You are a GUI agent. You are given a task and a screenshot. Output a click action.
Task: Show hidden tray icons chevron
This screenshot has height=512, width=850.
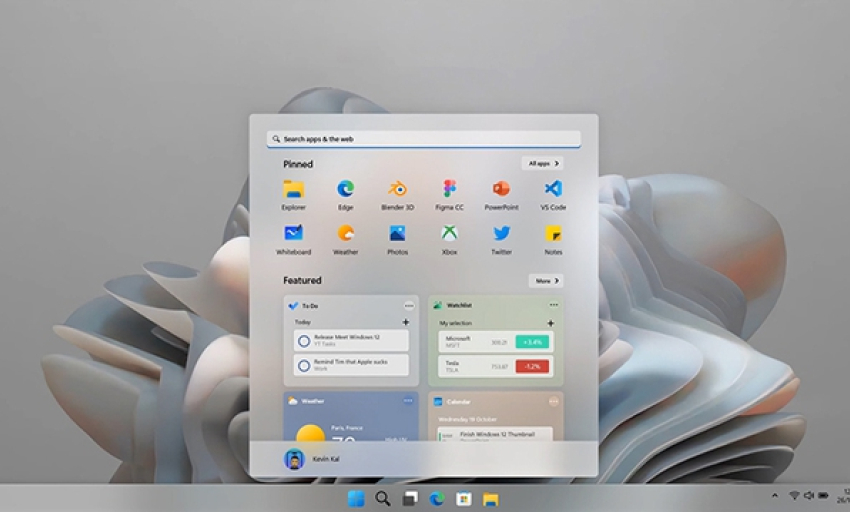[775, 495]
